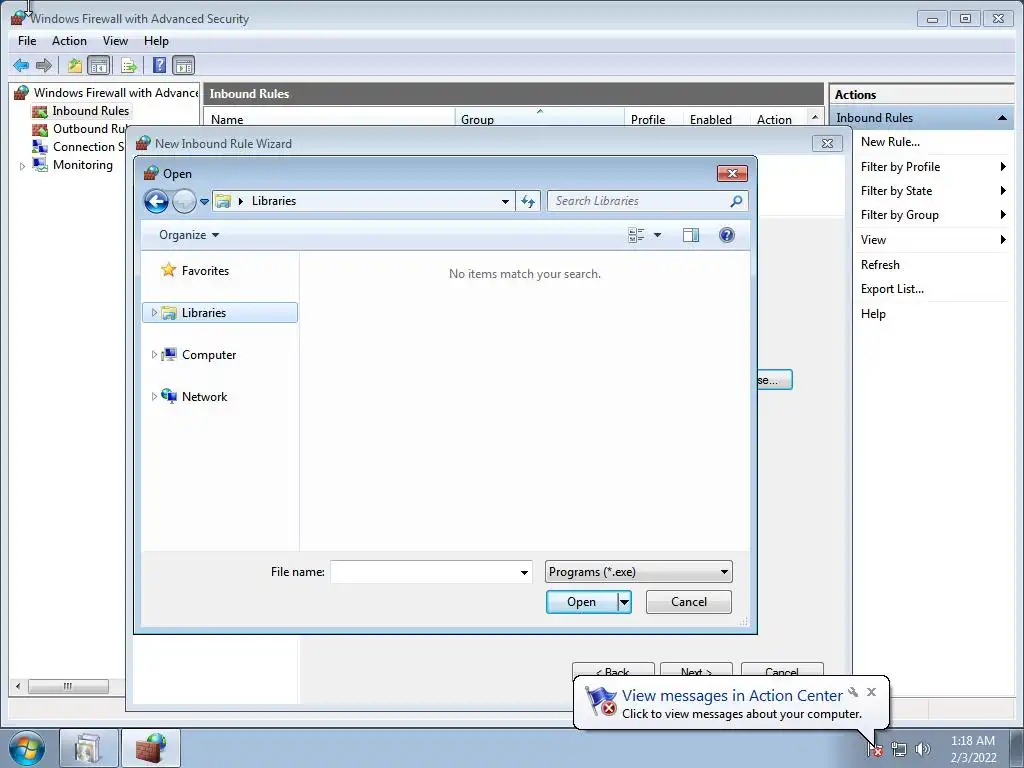
Task: Click the File name input field
Action: click(424, 572)
